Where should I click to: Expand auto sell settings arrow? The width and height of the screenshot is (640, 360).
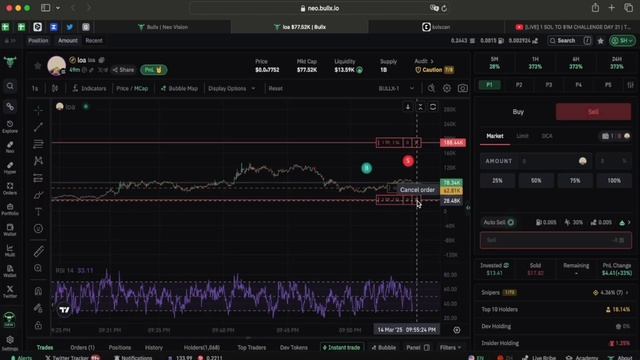629,222
